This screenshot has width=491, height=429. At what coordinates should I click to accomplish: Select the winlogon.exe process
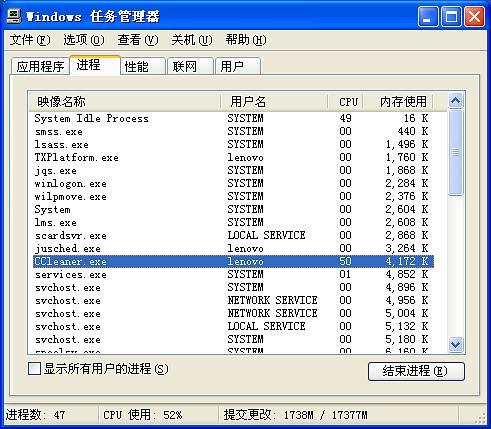pos(233,183)
